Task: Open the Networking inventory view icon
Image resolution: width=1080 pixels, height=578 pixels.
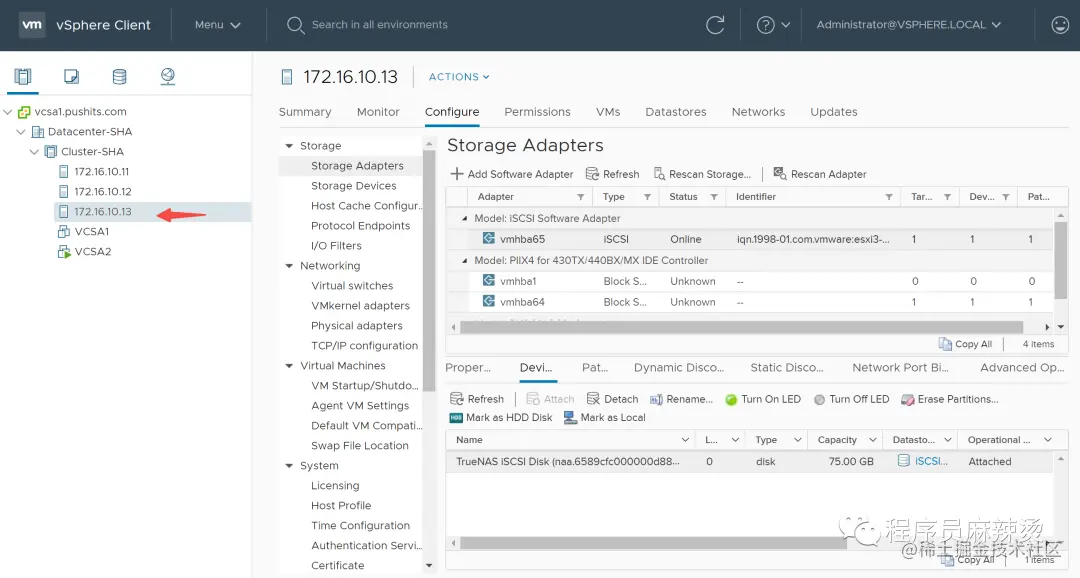Action: (x=167, y=76)
